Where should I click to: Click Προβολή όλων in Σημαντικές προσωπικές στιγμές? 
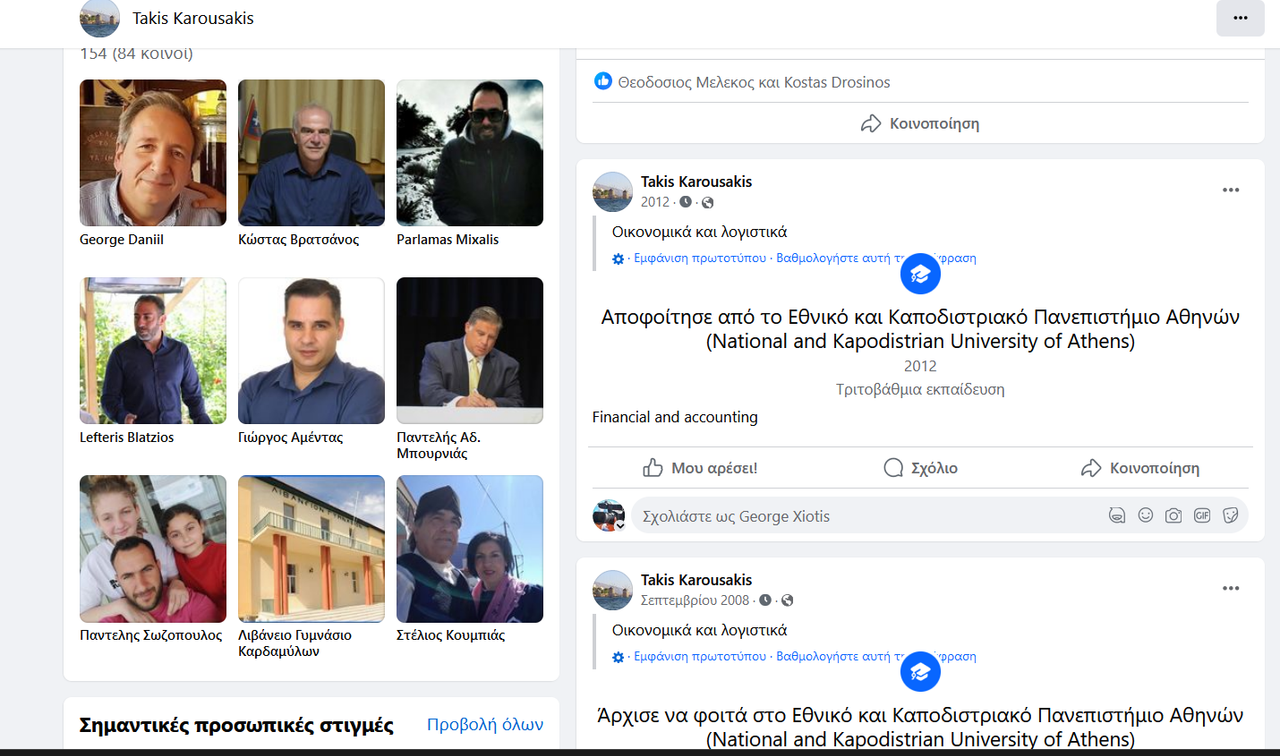point(485,725)
